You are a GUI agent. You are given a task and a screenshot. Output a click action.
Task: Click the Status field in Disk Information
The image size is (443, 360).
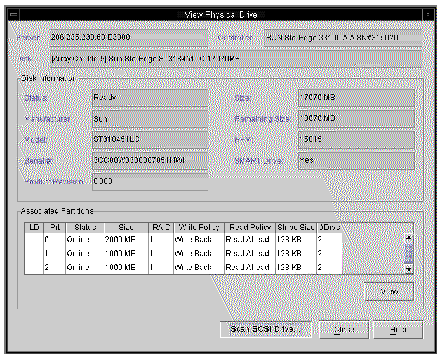click(150, 98)
